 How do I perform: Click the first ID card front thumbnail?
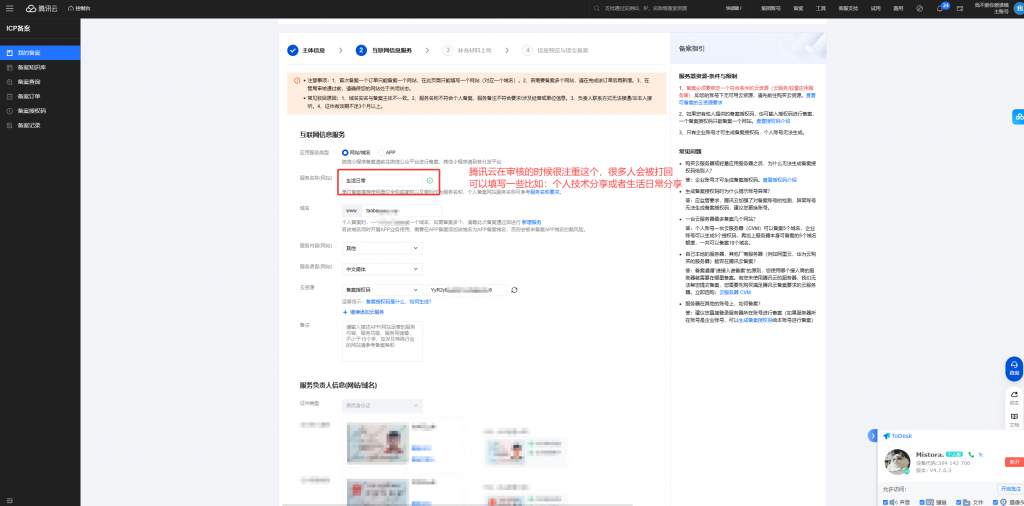click(376, 443)
